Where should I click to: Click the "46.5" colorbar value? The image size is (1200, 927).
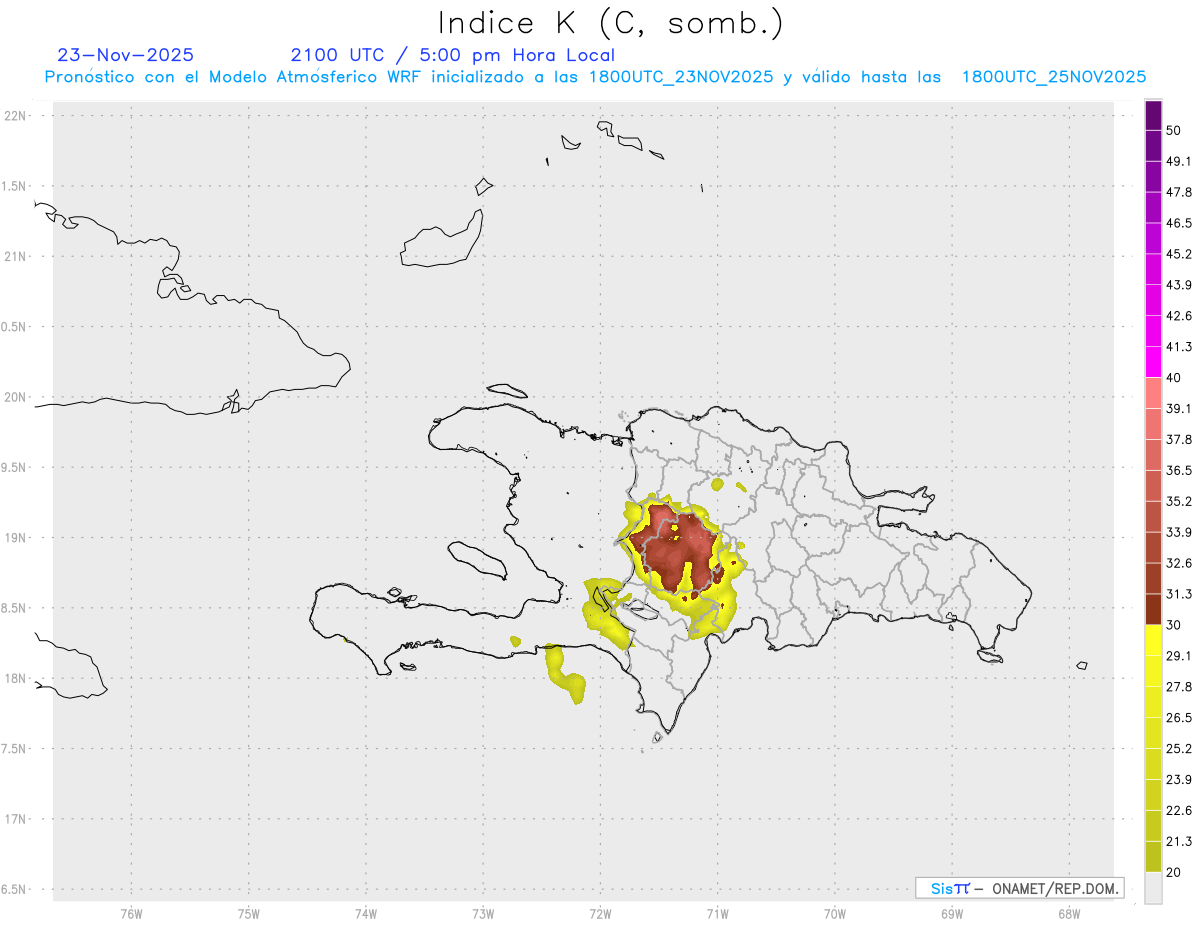[x=1179, y=223]
